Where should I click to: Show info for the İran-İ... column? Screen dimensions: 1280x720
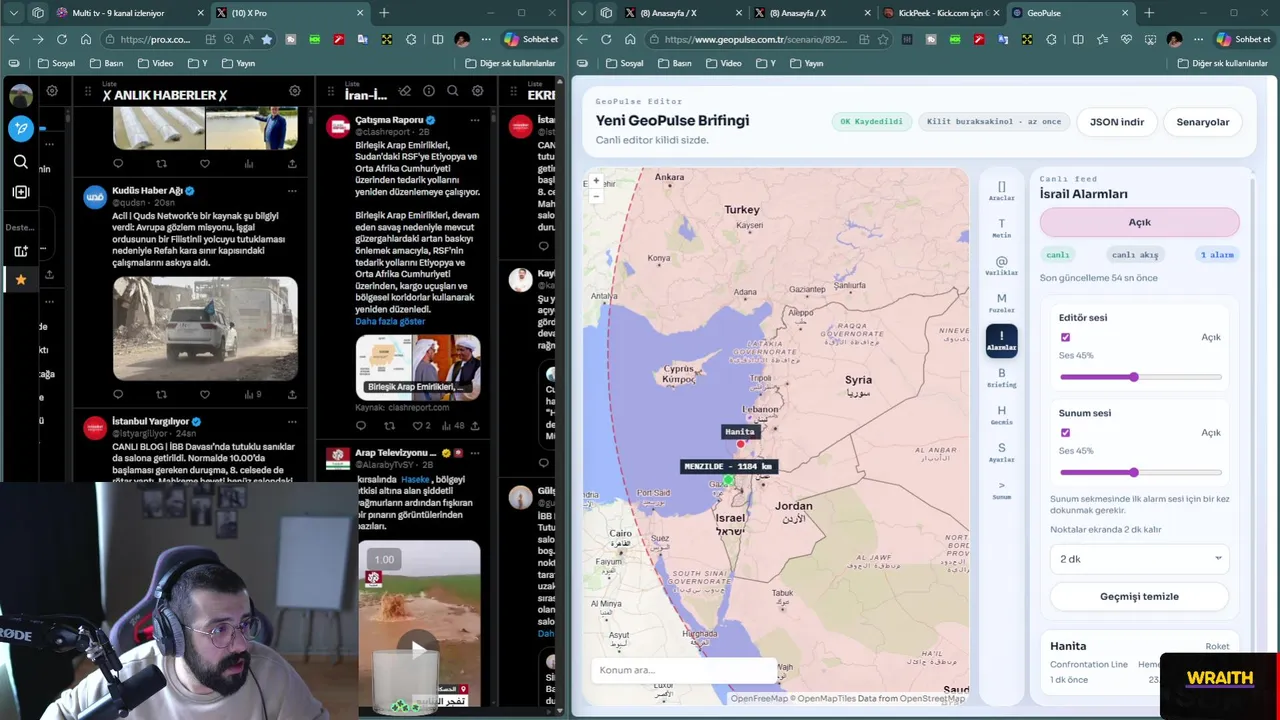[x=428, y=91]
